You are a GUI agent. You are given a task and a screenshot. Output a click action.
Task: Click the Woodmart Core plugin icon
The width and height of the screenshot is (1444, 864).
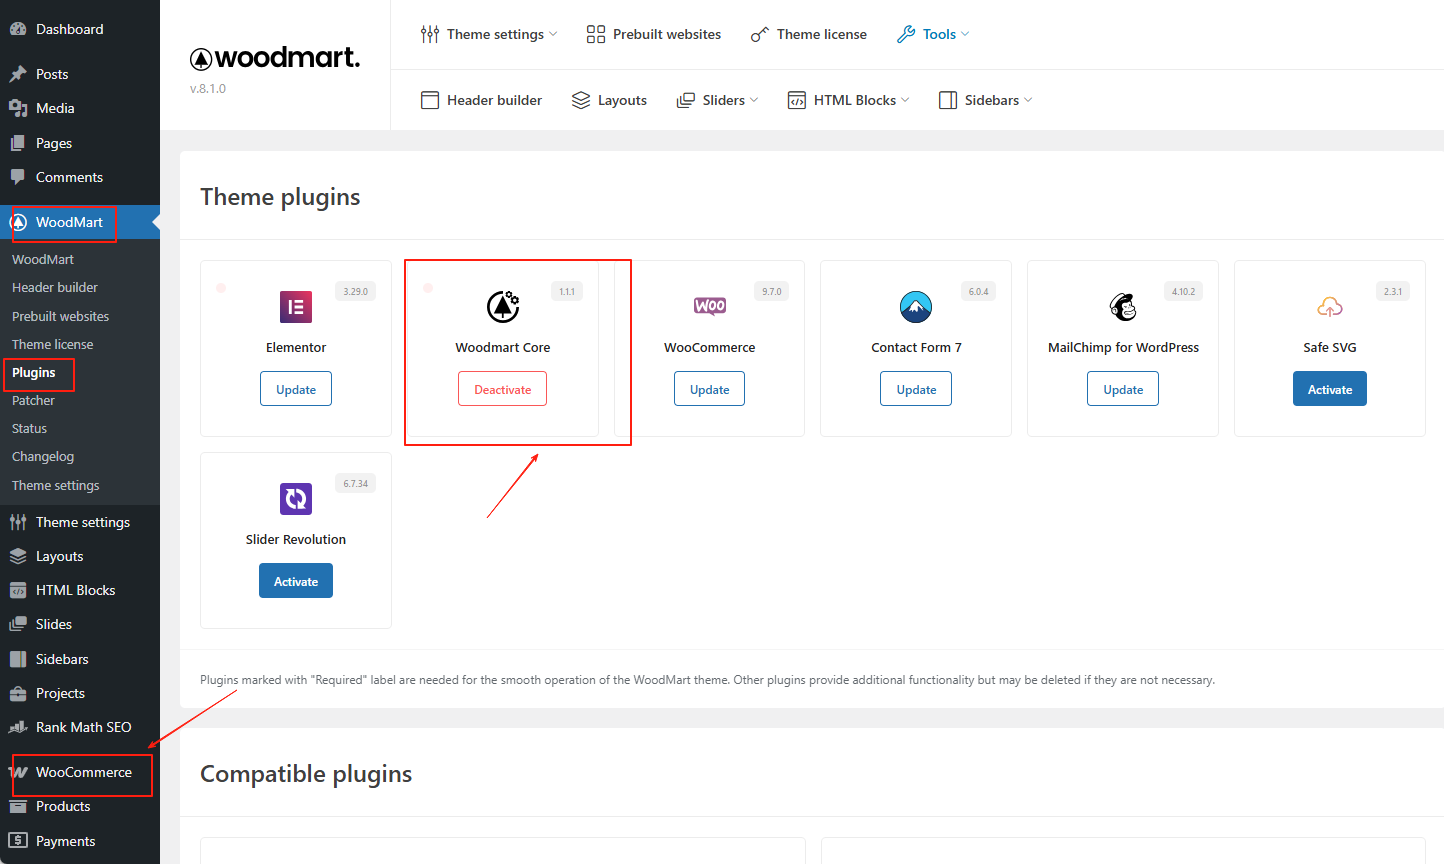(x=503, y=306)
